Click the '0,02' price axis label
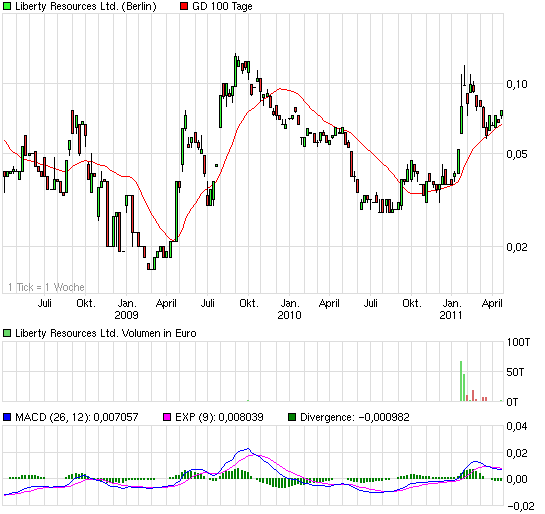Screen dimensions: 545x514 coord(517,247)
